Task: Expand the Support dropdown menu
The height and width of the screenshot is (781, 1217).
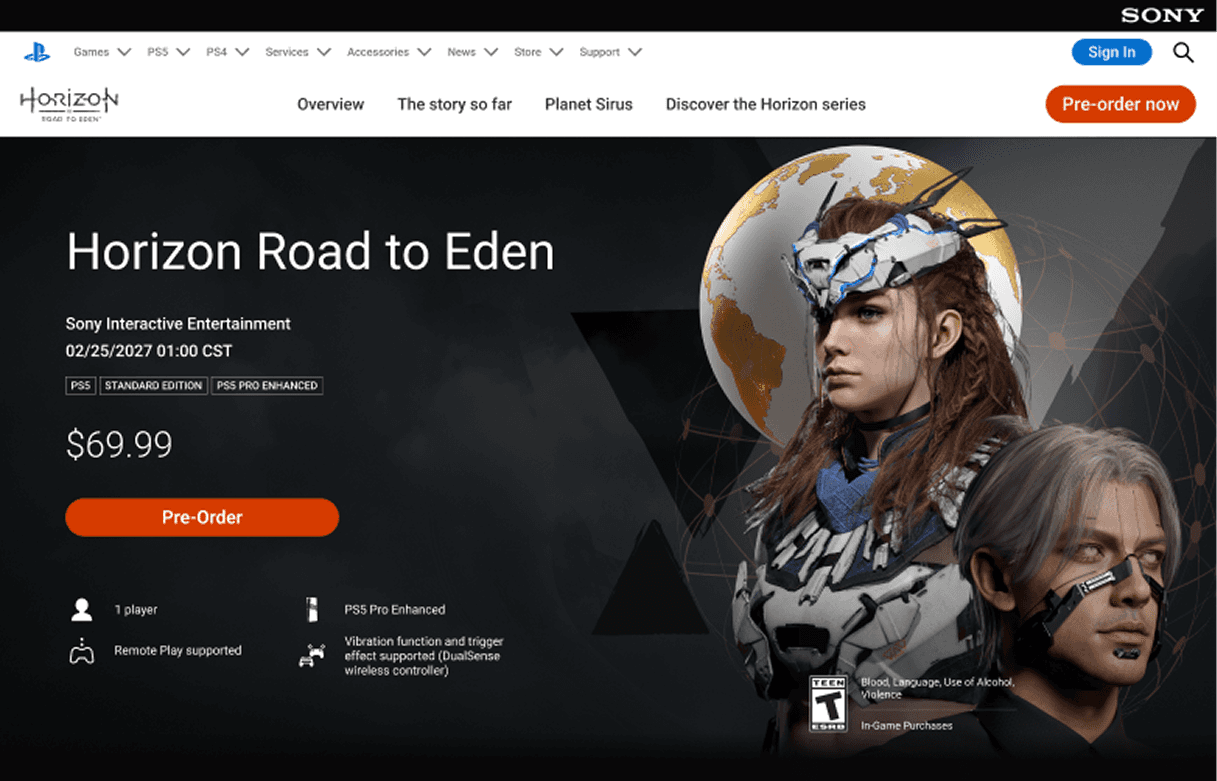Action: pos(610,52)
